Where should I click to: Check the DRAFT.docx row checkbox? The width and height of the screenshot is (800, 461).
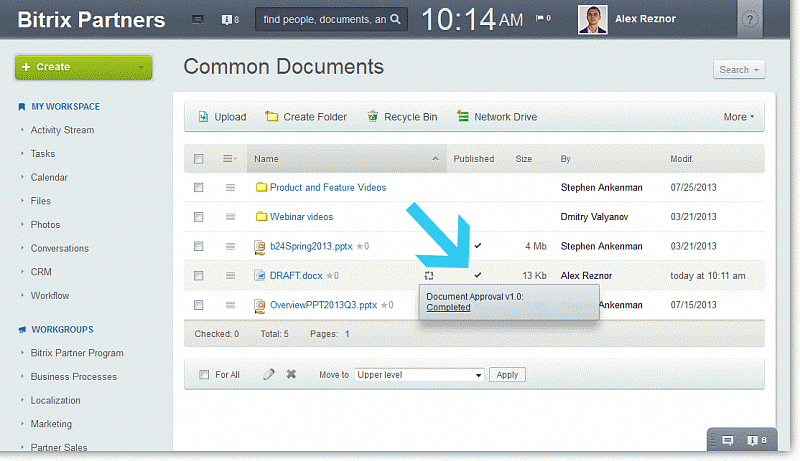click(198, 275)
